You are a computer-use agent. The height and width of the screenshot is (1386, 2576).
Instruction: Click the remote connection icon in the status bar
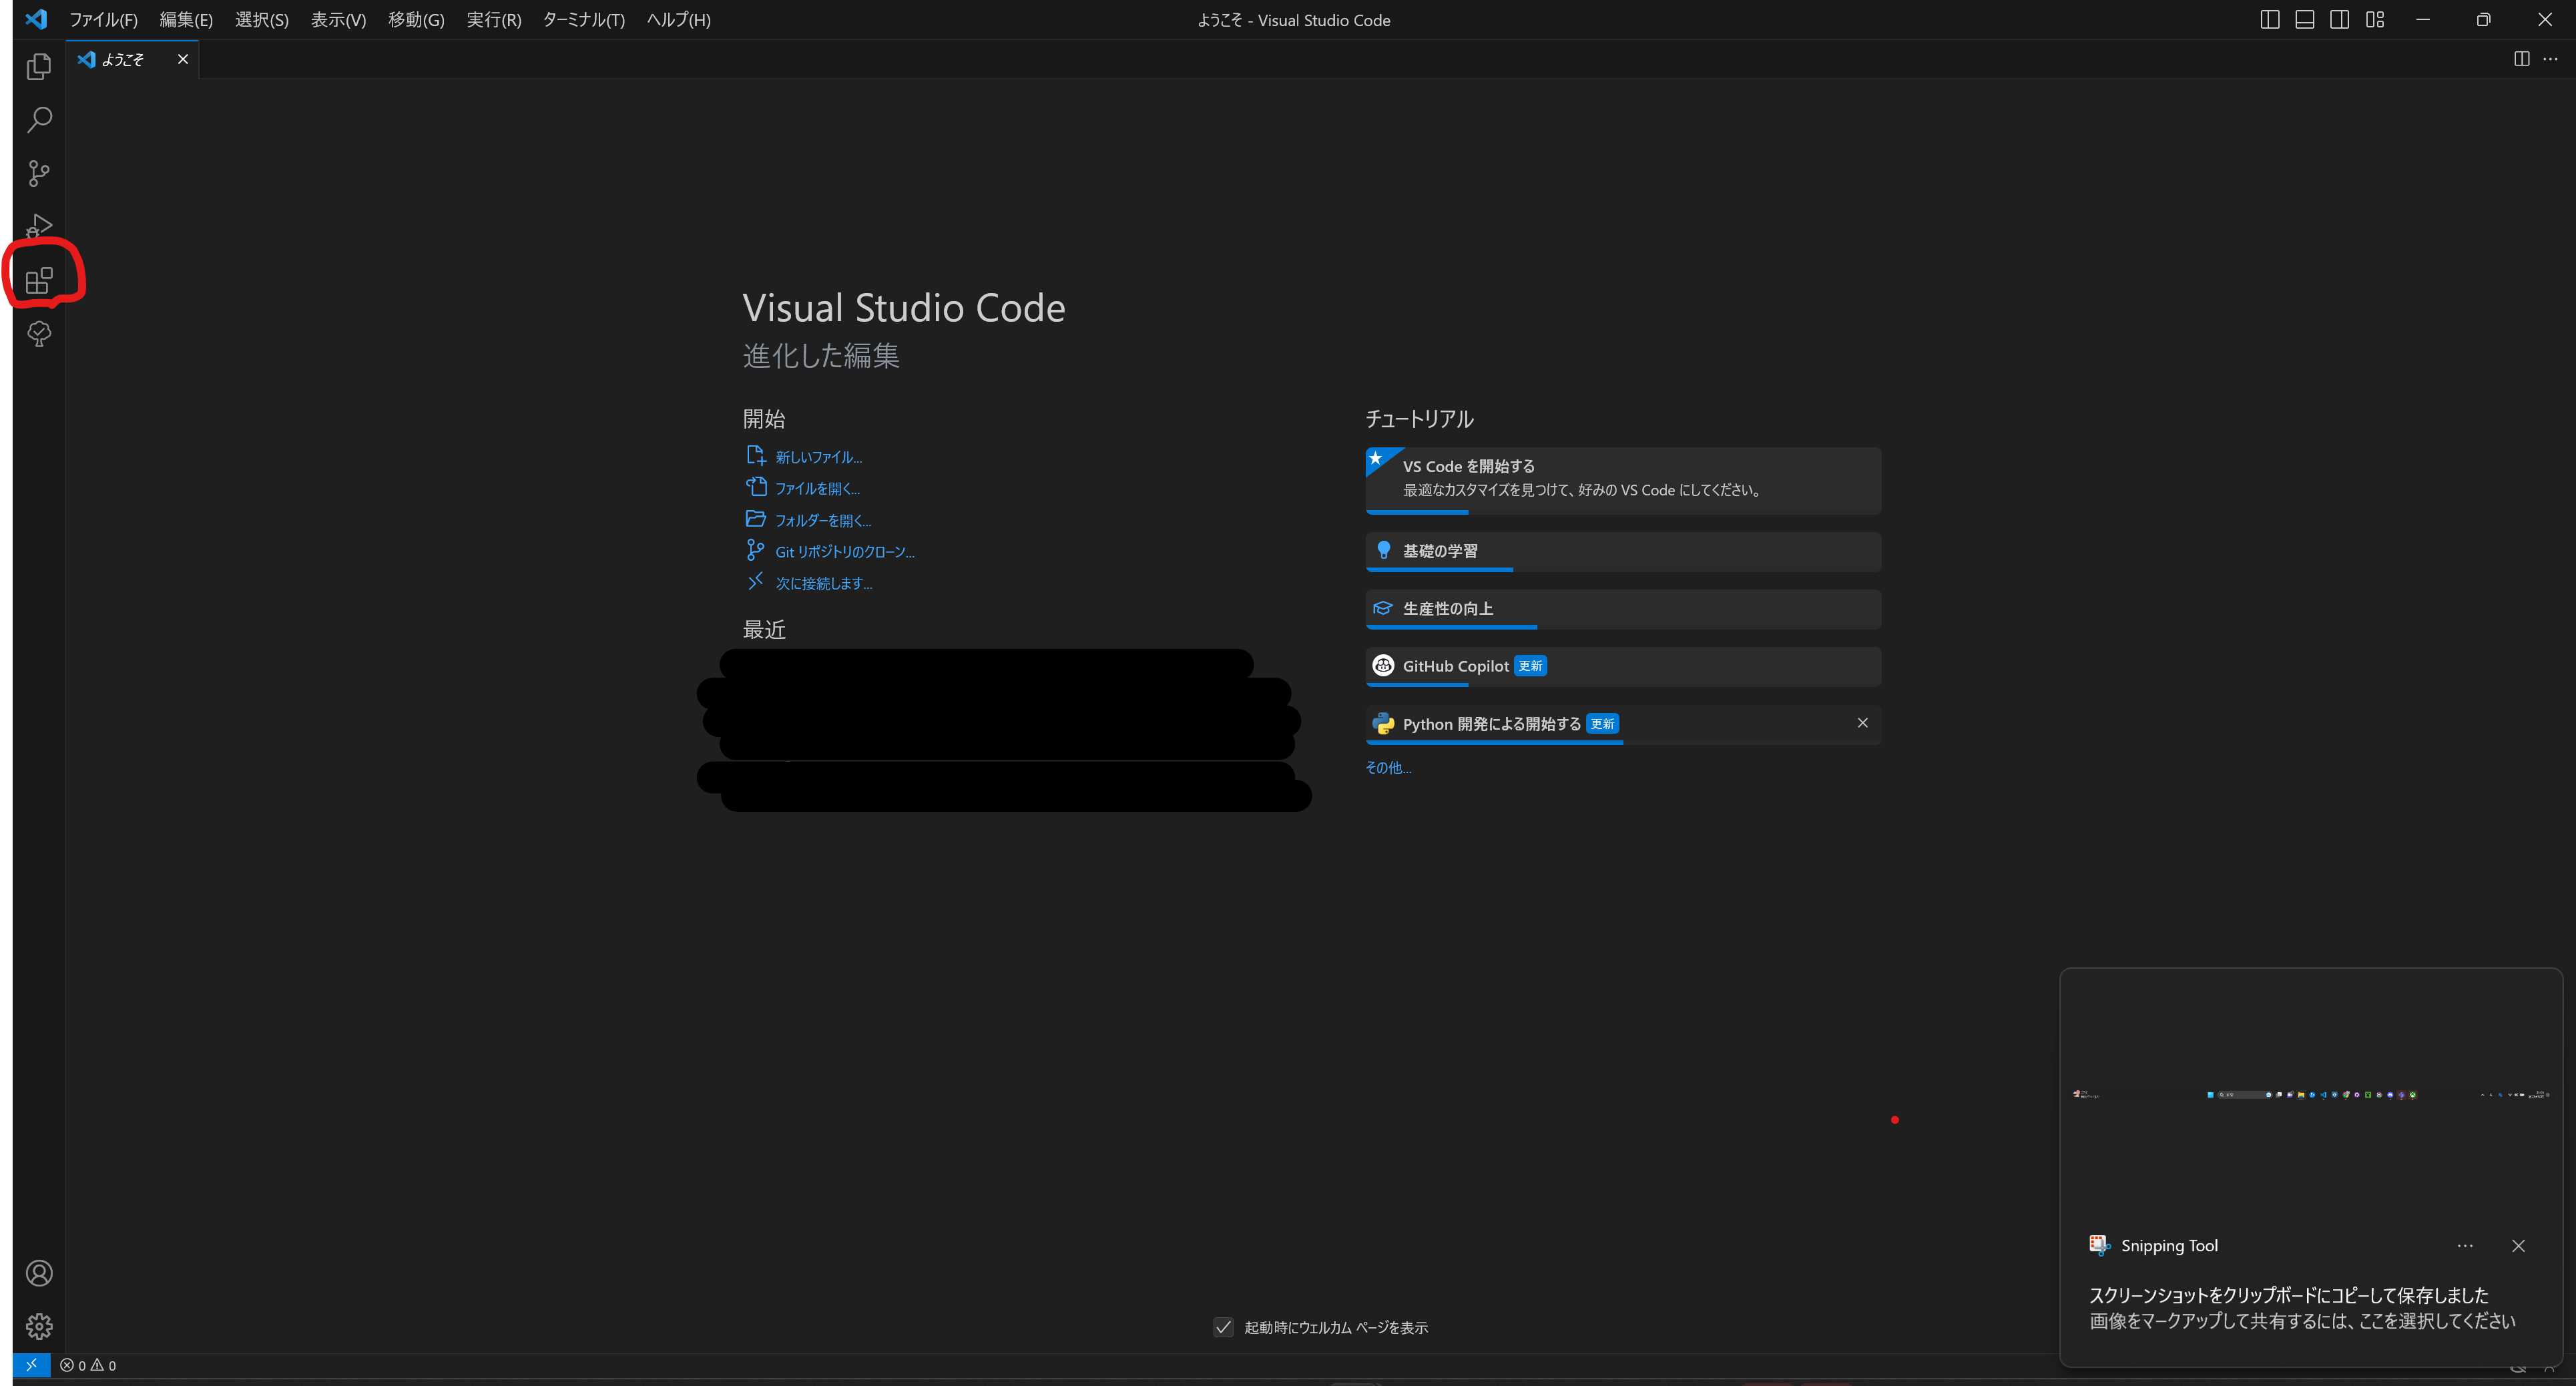31,1364
